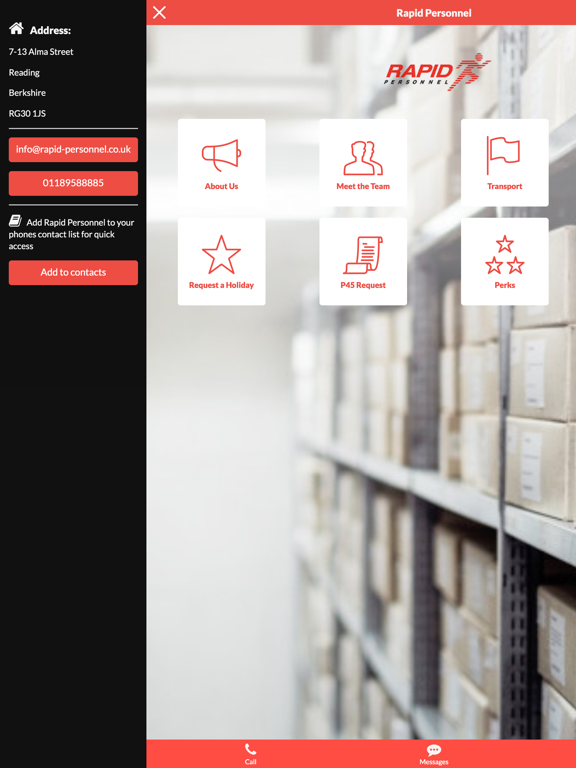This screenshot has height=768, width=576.
Task: Select the Berkshire address line
Action: [27, 93]
